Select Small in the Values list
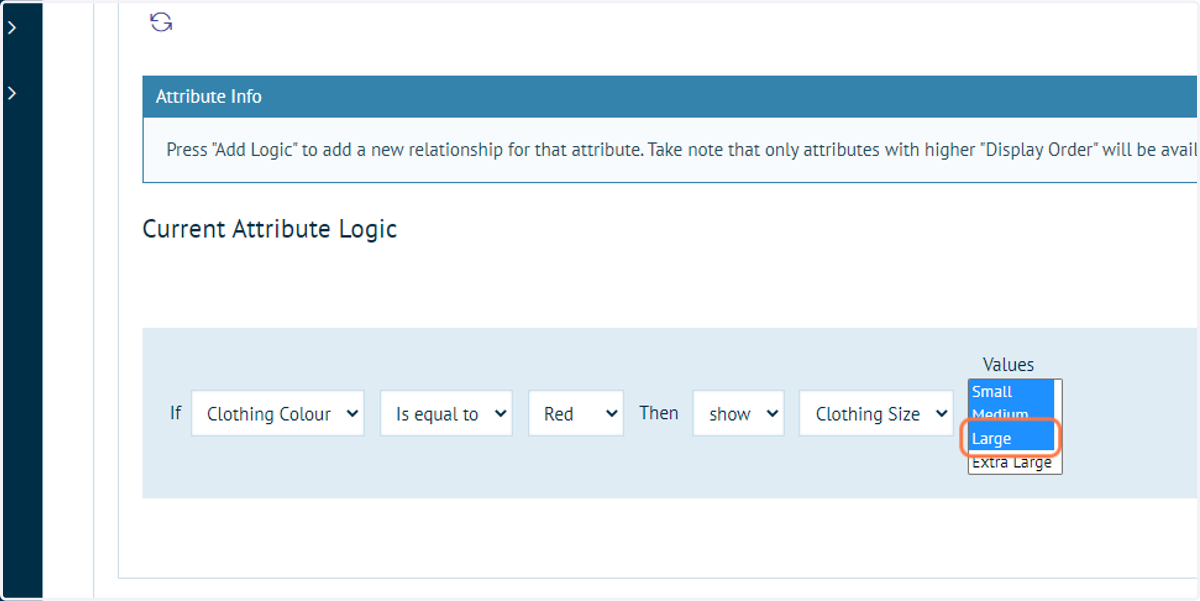Screen dimensions: 1200x601 coord(1011,391)
